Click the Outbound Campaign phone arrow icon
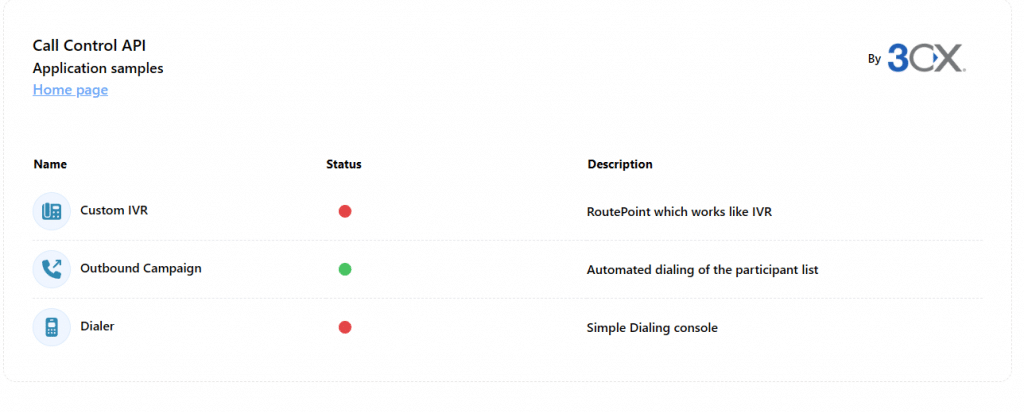The height and width of the screenshot is (413, 1024). point(52,269)
